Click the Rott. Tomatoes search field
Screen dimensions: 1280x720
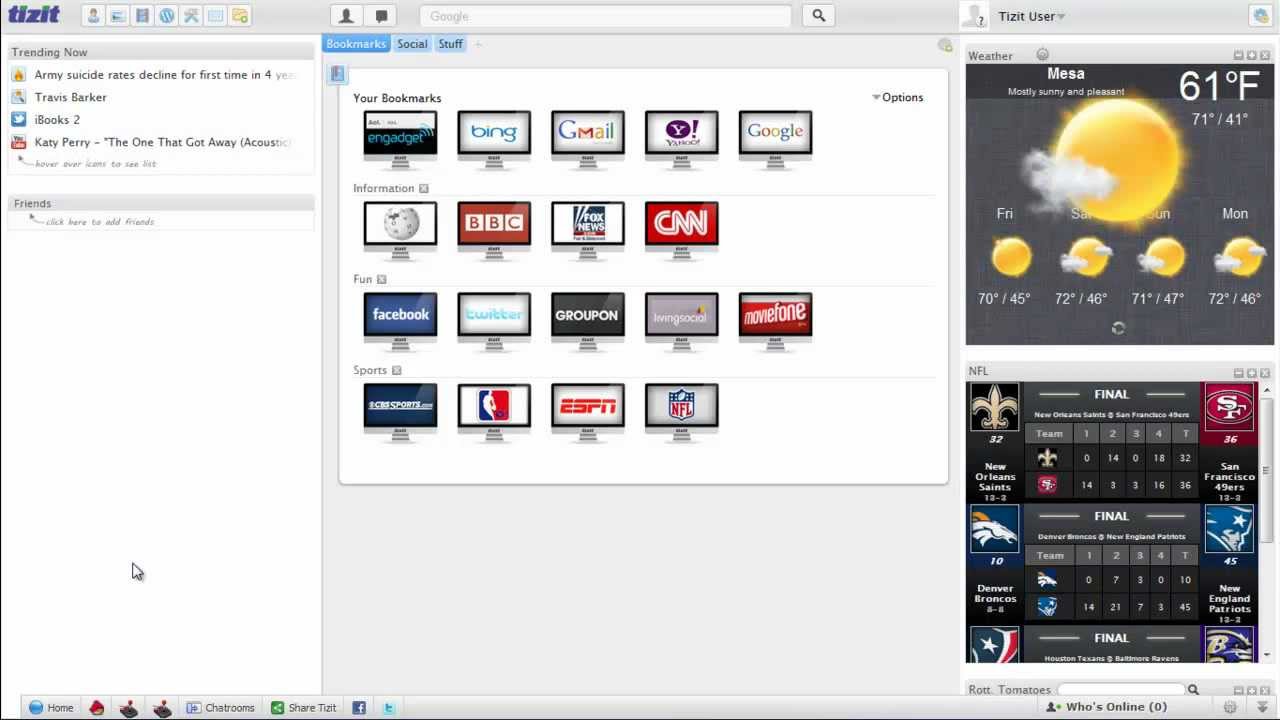click(x=1121, y=690)
